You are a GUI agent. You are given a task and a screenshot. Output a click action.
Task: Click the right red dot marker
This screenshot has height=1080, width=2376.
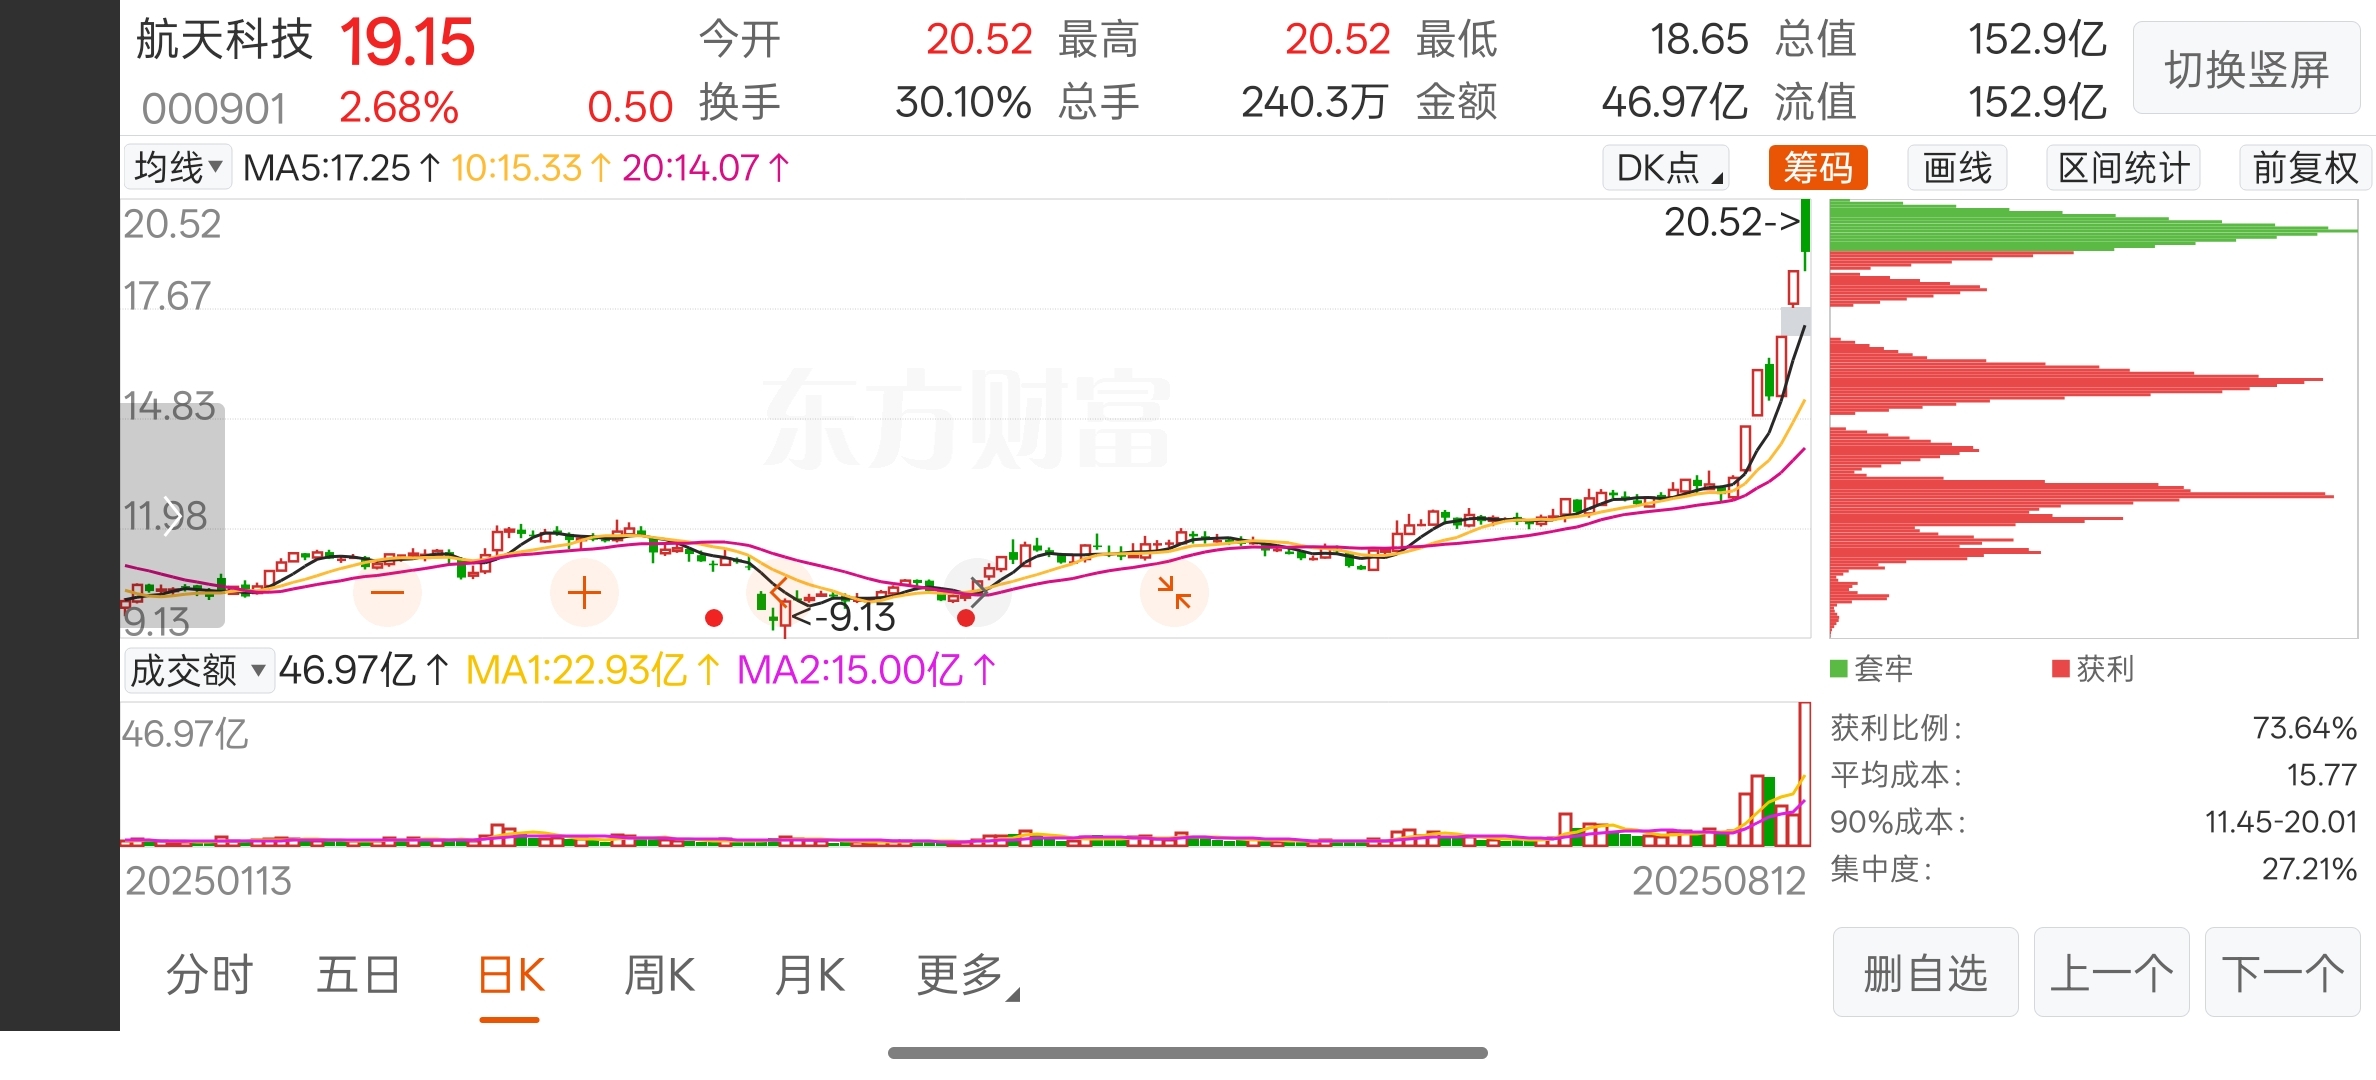[x=965, y=618]
